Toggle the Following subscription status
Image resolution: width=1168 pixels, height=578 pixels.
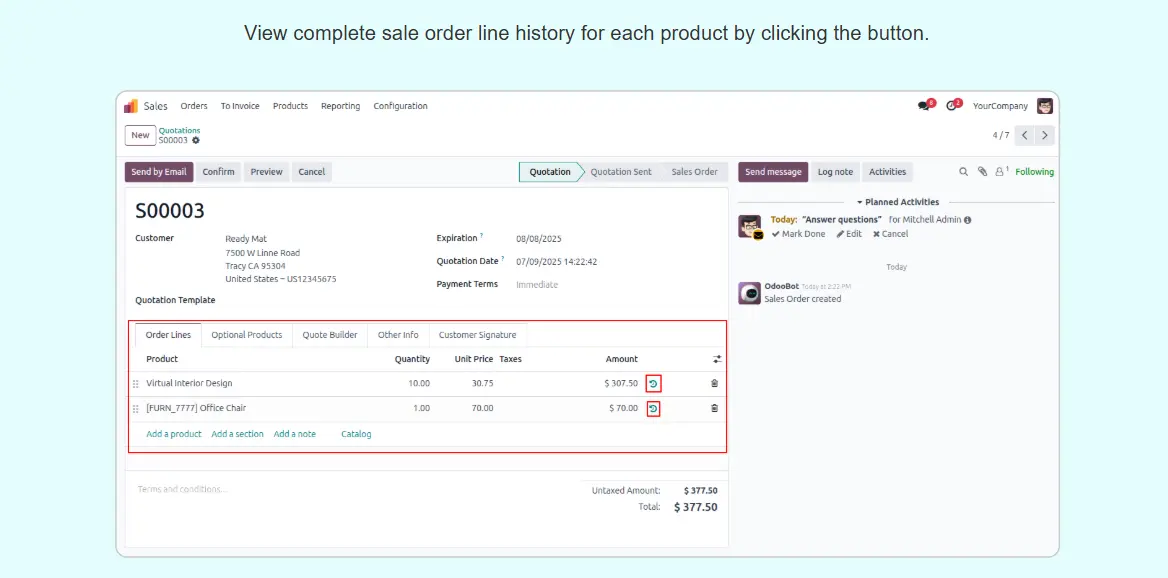pyautogui.click(x=1034, y=172)
